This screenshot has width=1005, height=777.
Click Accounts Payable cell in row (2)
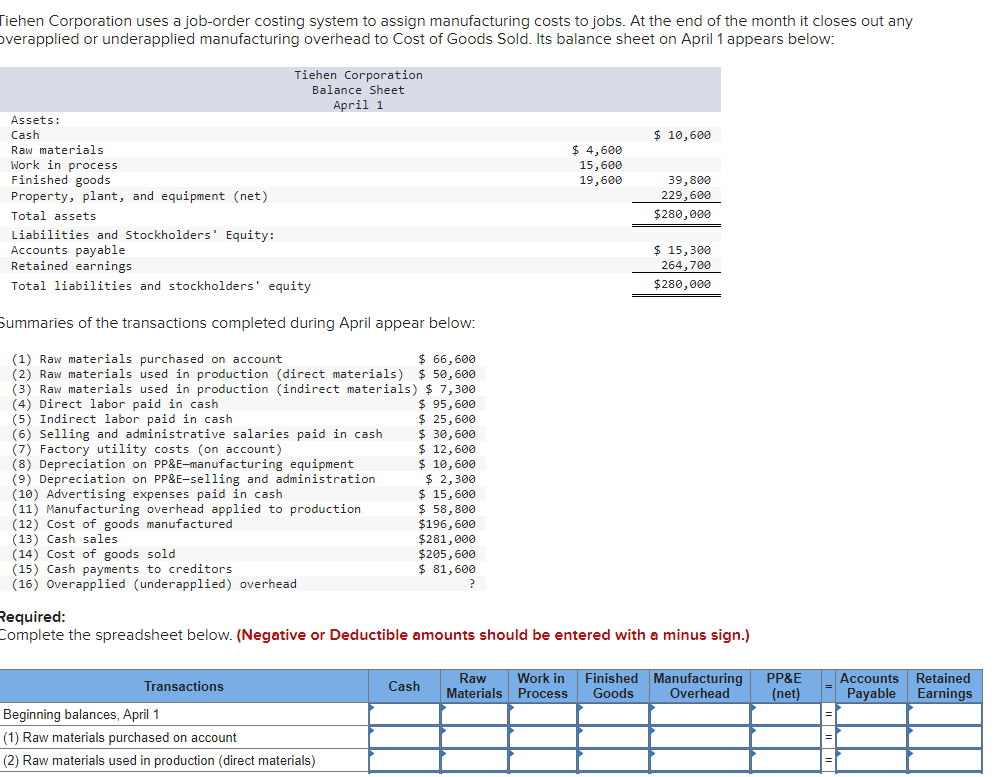[x=871, y=760]
